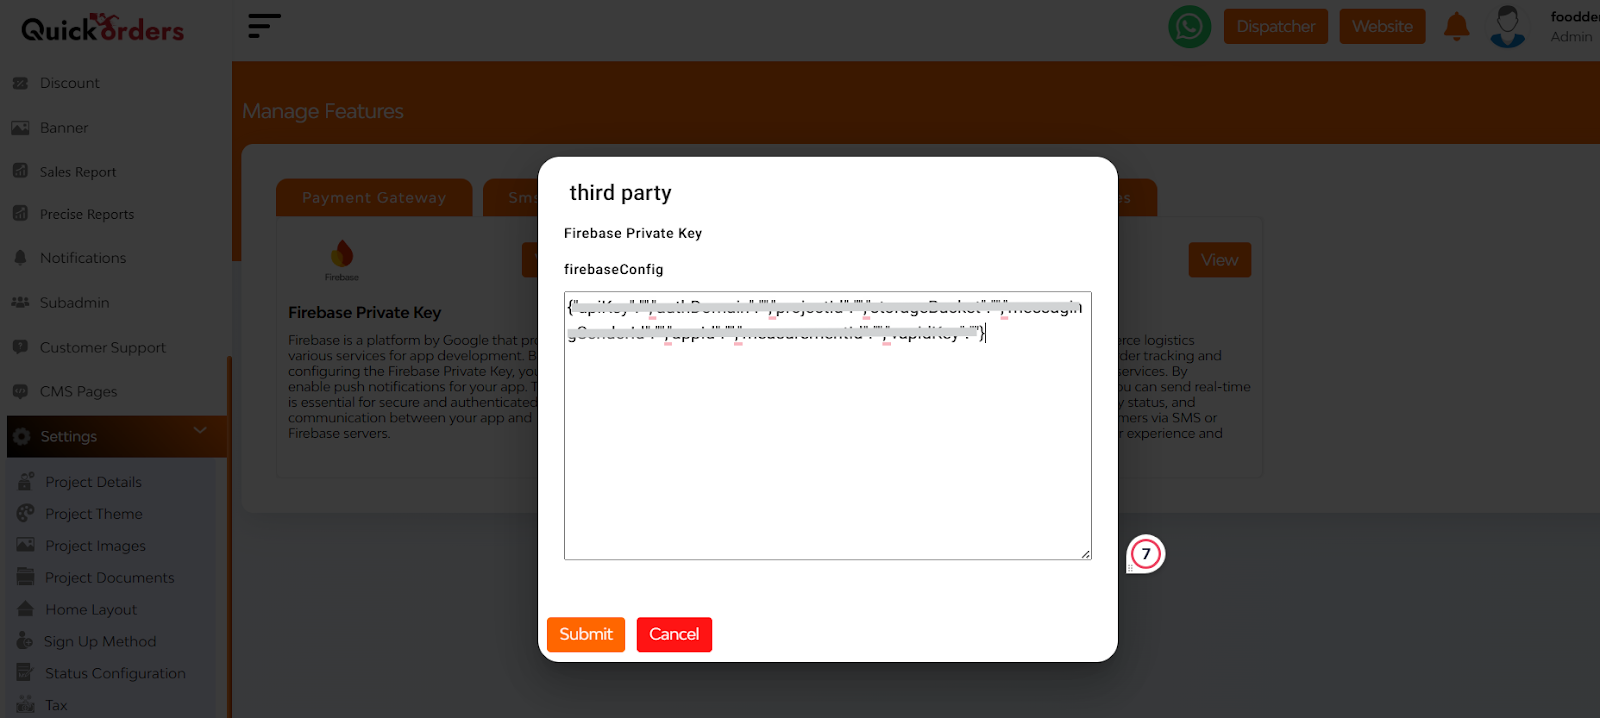Viewport: 1600px width, 718px height.
Task: Click the Precise Reports icon
Action: (20, 213)
